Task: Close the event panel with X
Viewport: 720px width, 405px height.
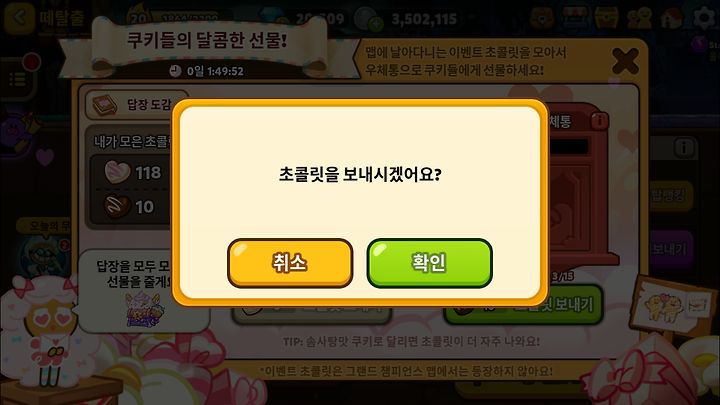Action: [x=625, y=61]
